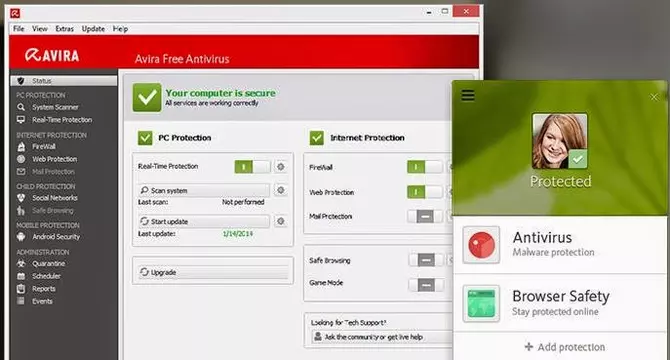Viewport: 670px width, 360px height.
Task: Open Real-Time Protection settings gear
Action: tap(280, 167)
